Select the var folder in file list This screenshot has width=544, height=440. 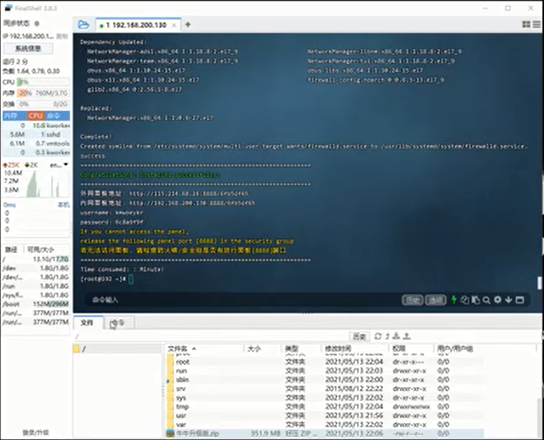tap(324, 425)
